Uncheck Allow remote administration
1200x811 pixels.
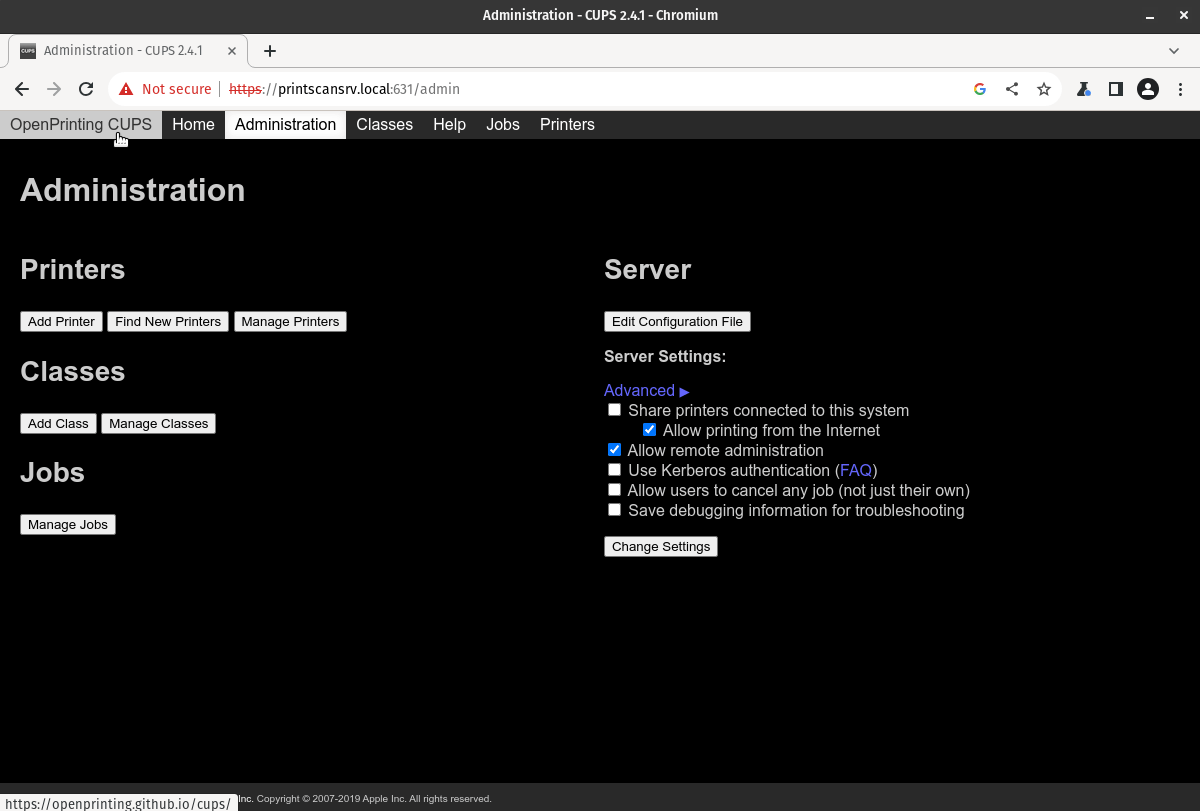(x=614, y=450)
